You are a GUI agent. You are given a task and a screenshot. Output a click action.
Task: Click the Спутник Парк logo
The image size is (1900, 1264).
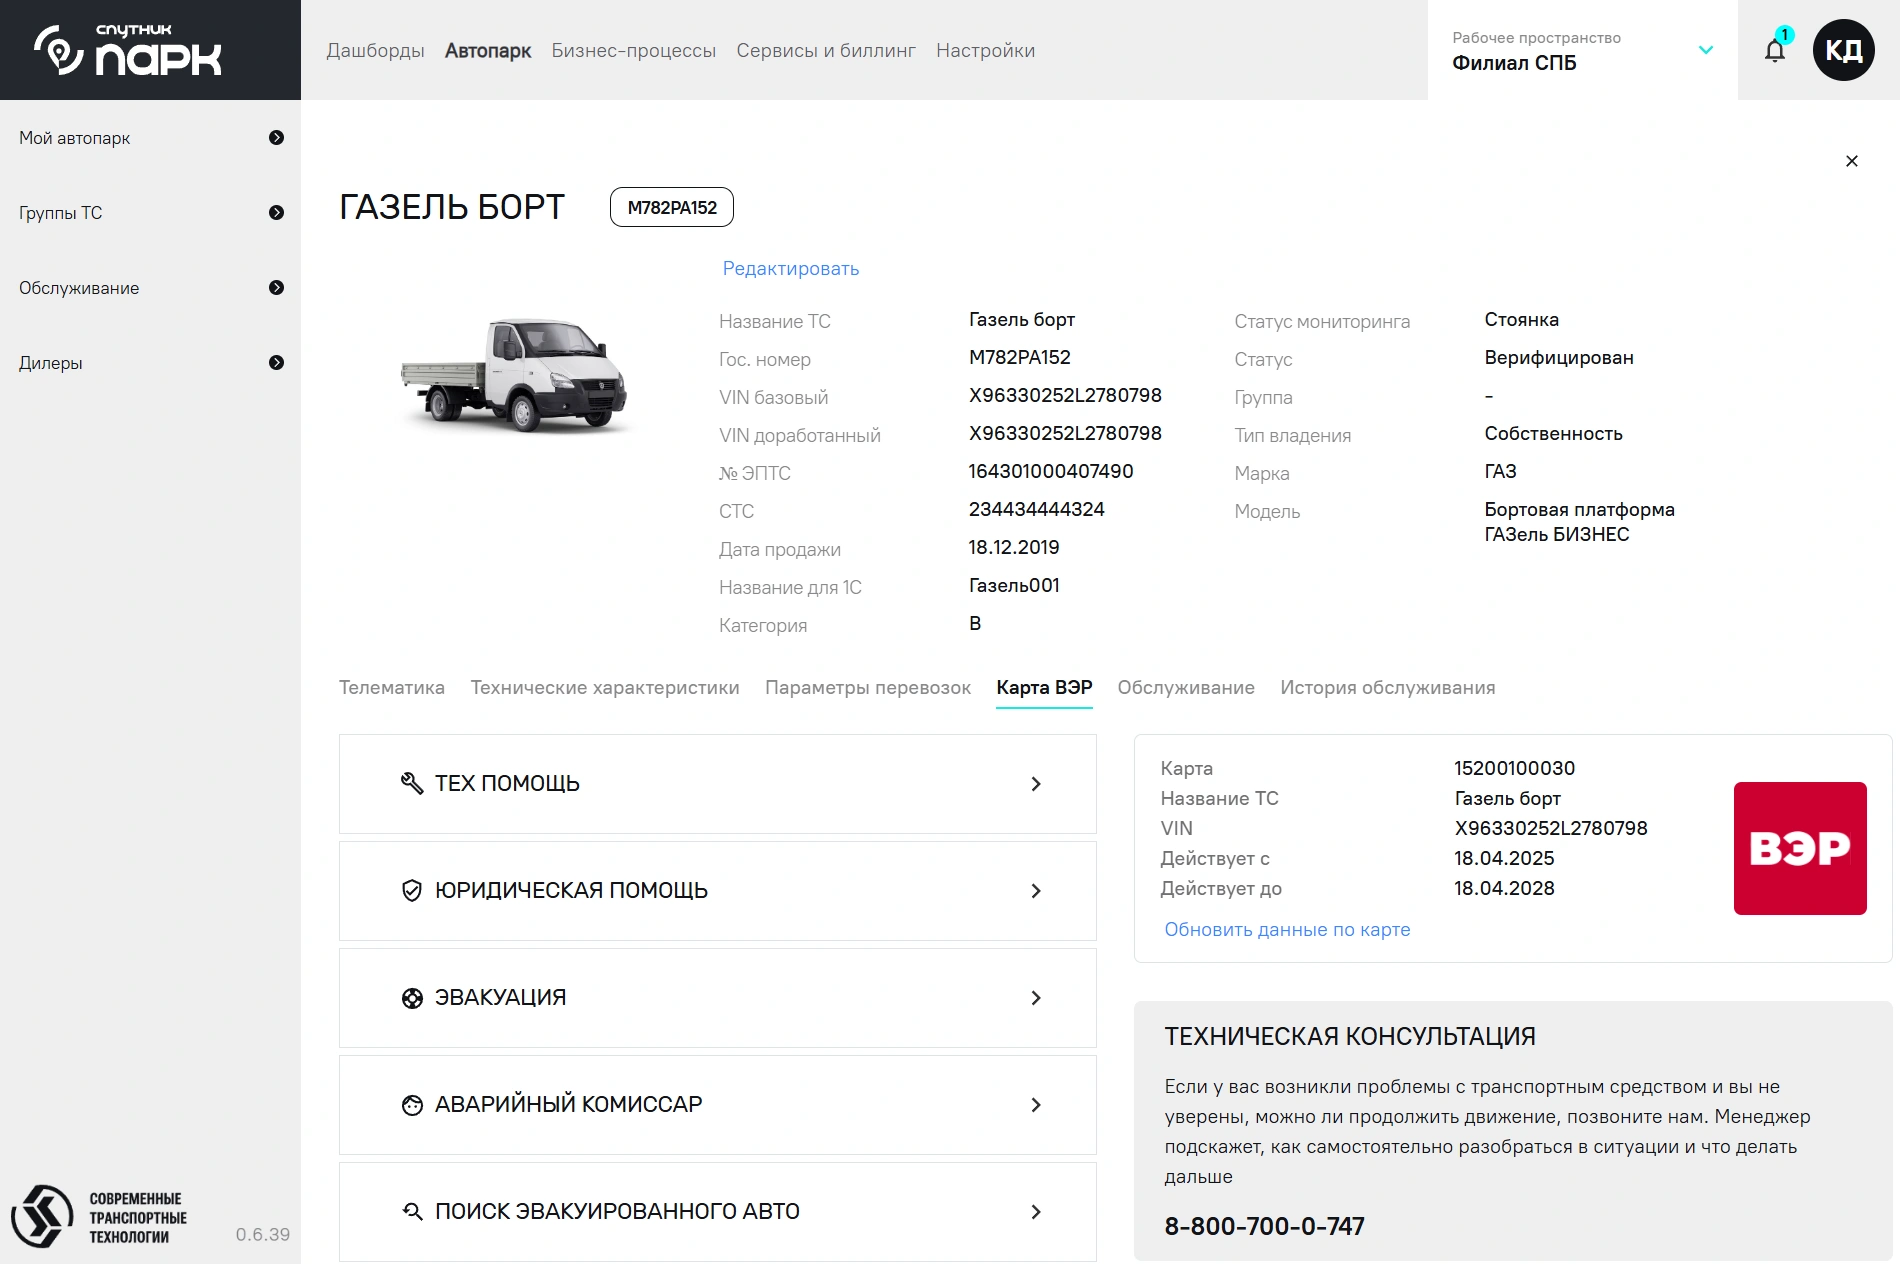coord(128,50)
